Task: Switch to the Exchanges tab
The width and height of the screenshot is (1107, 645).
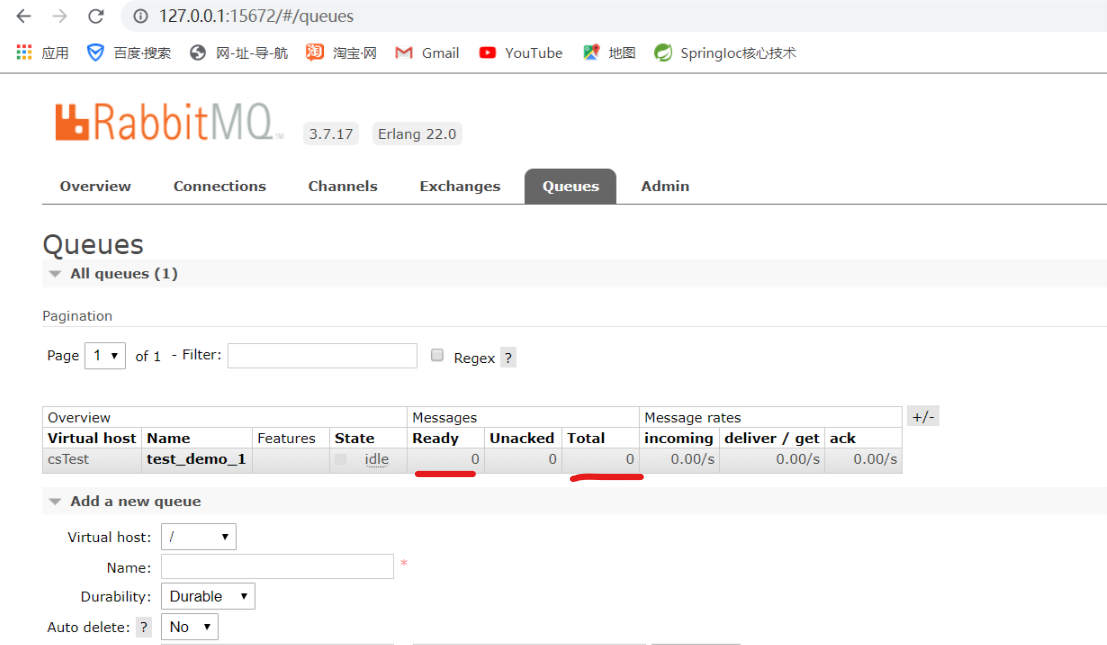Action: [x=460, y=186]
